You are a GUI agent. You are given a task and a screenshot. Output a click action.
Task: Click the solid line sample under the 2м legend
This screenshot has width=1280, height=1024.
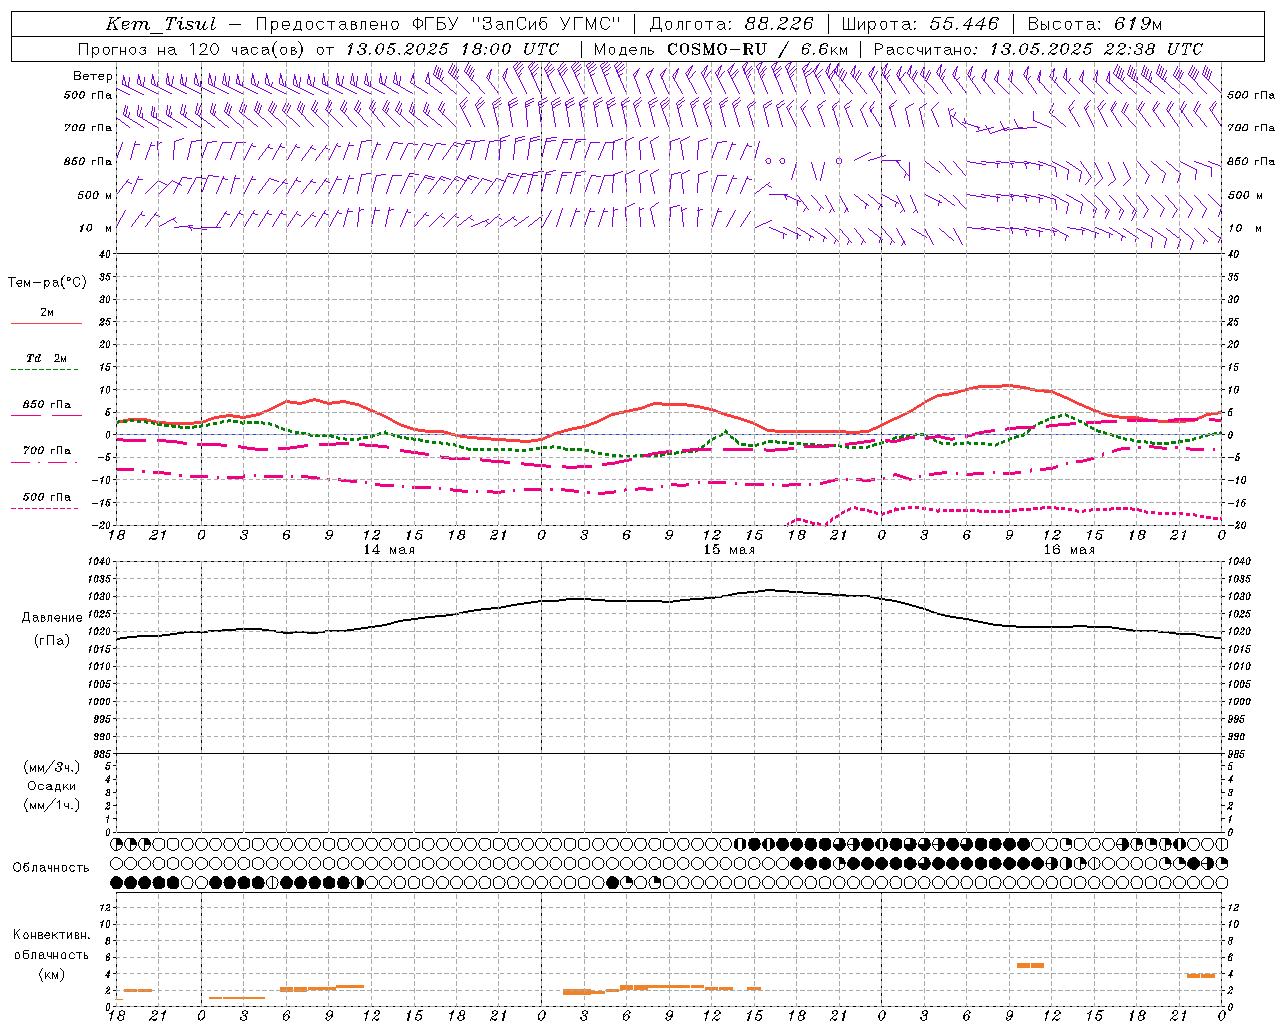point(46,324)
